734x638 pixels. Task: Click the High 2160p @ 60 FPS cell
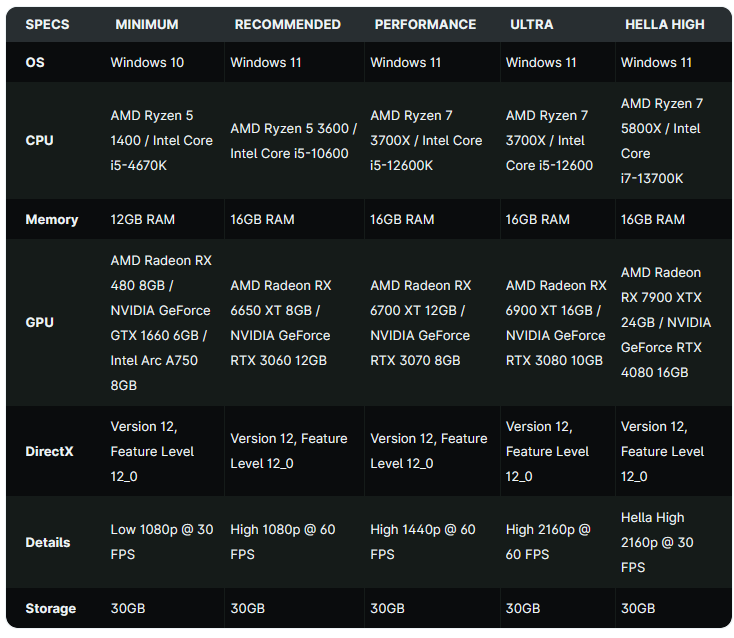pyautogui.click(x=548, y=542)
